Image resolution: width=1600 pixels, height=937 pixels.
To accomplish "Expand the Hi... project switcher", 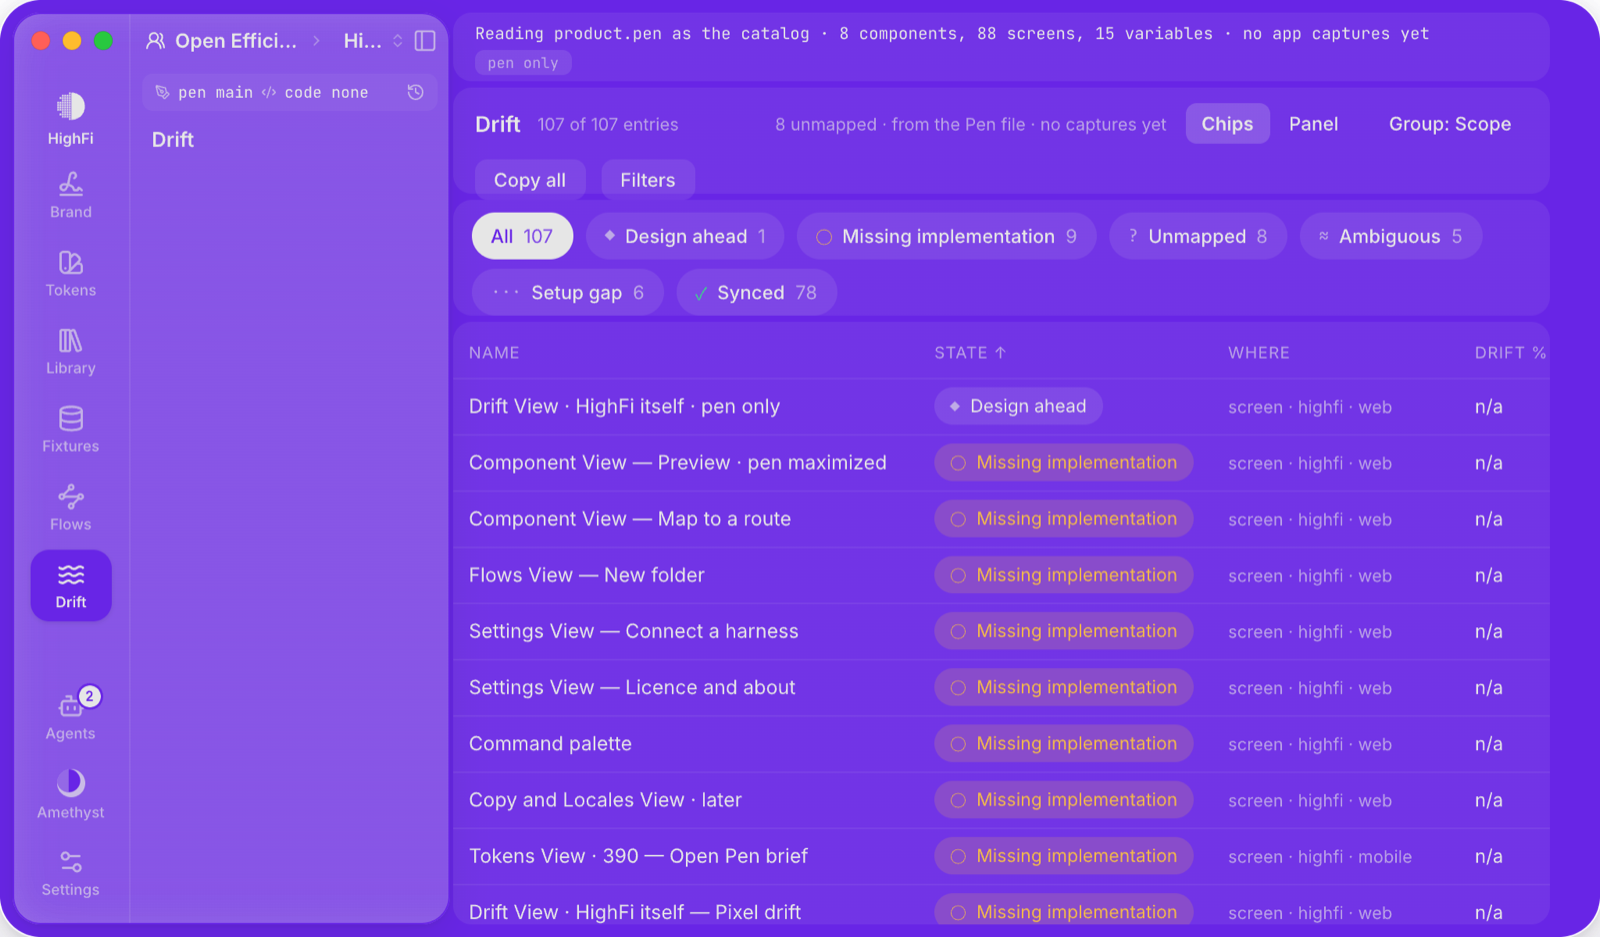I will (x=373, y=41).
